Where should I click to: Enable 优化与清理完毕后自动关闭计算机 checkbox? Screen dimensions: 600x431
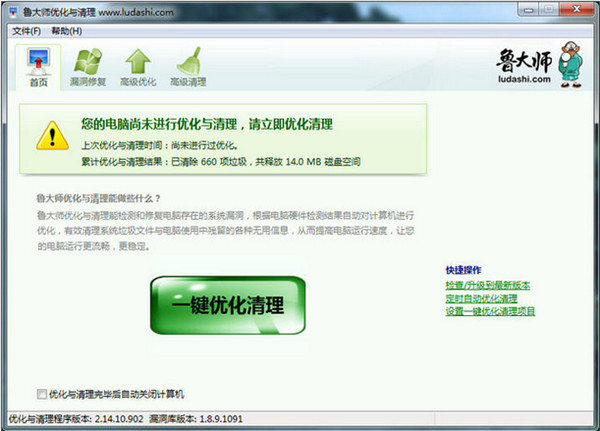coord(42,394)
